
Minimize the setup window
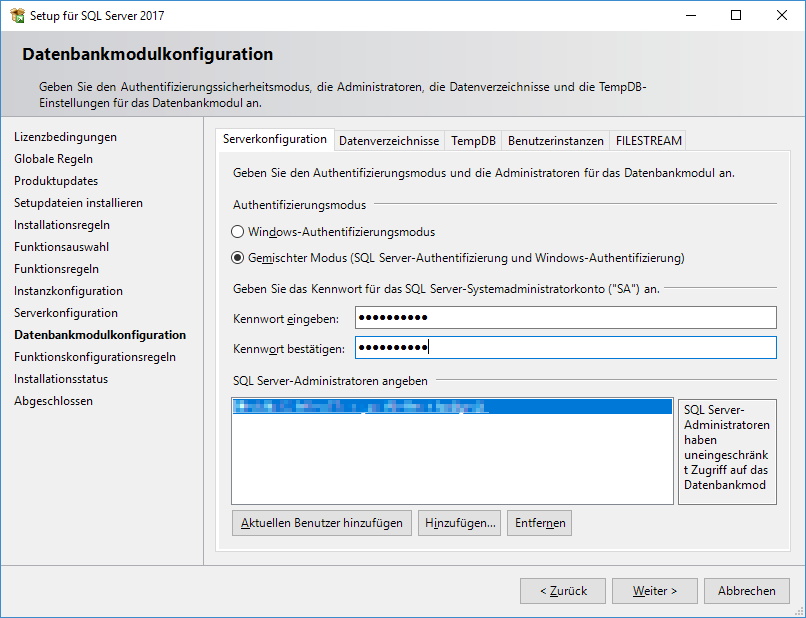tap(691, 15)
